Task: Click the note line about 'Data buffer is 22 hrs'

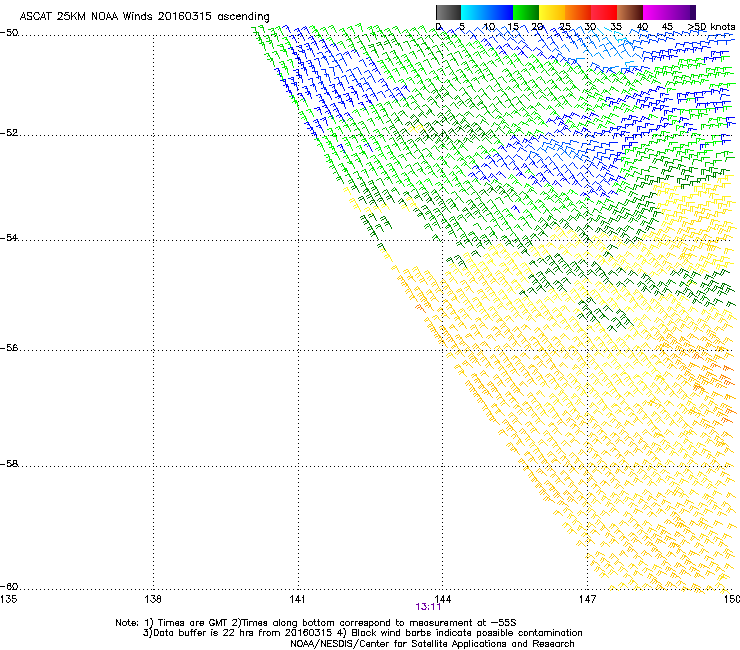Action: coord(362,633)
